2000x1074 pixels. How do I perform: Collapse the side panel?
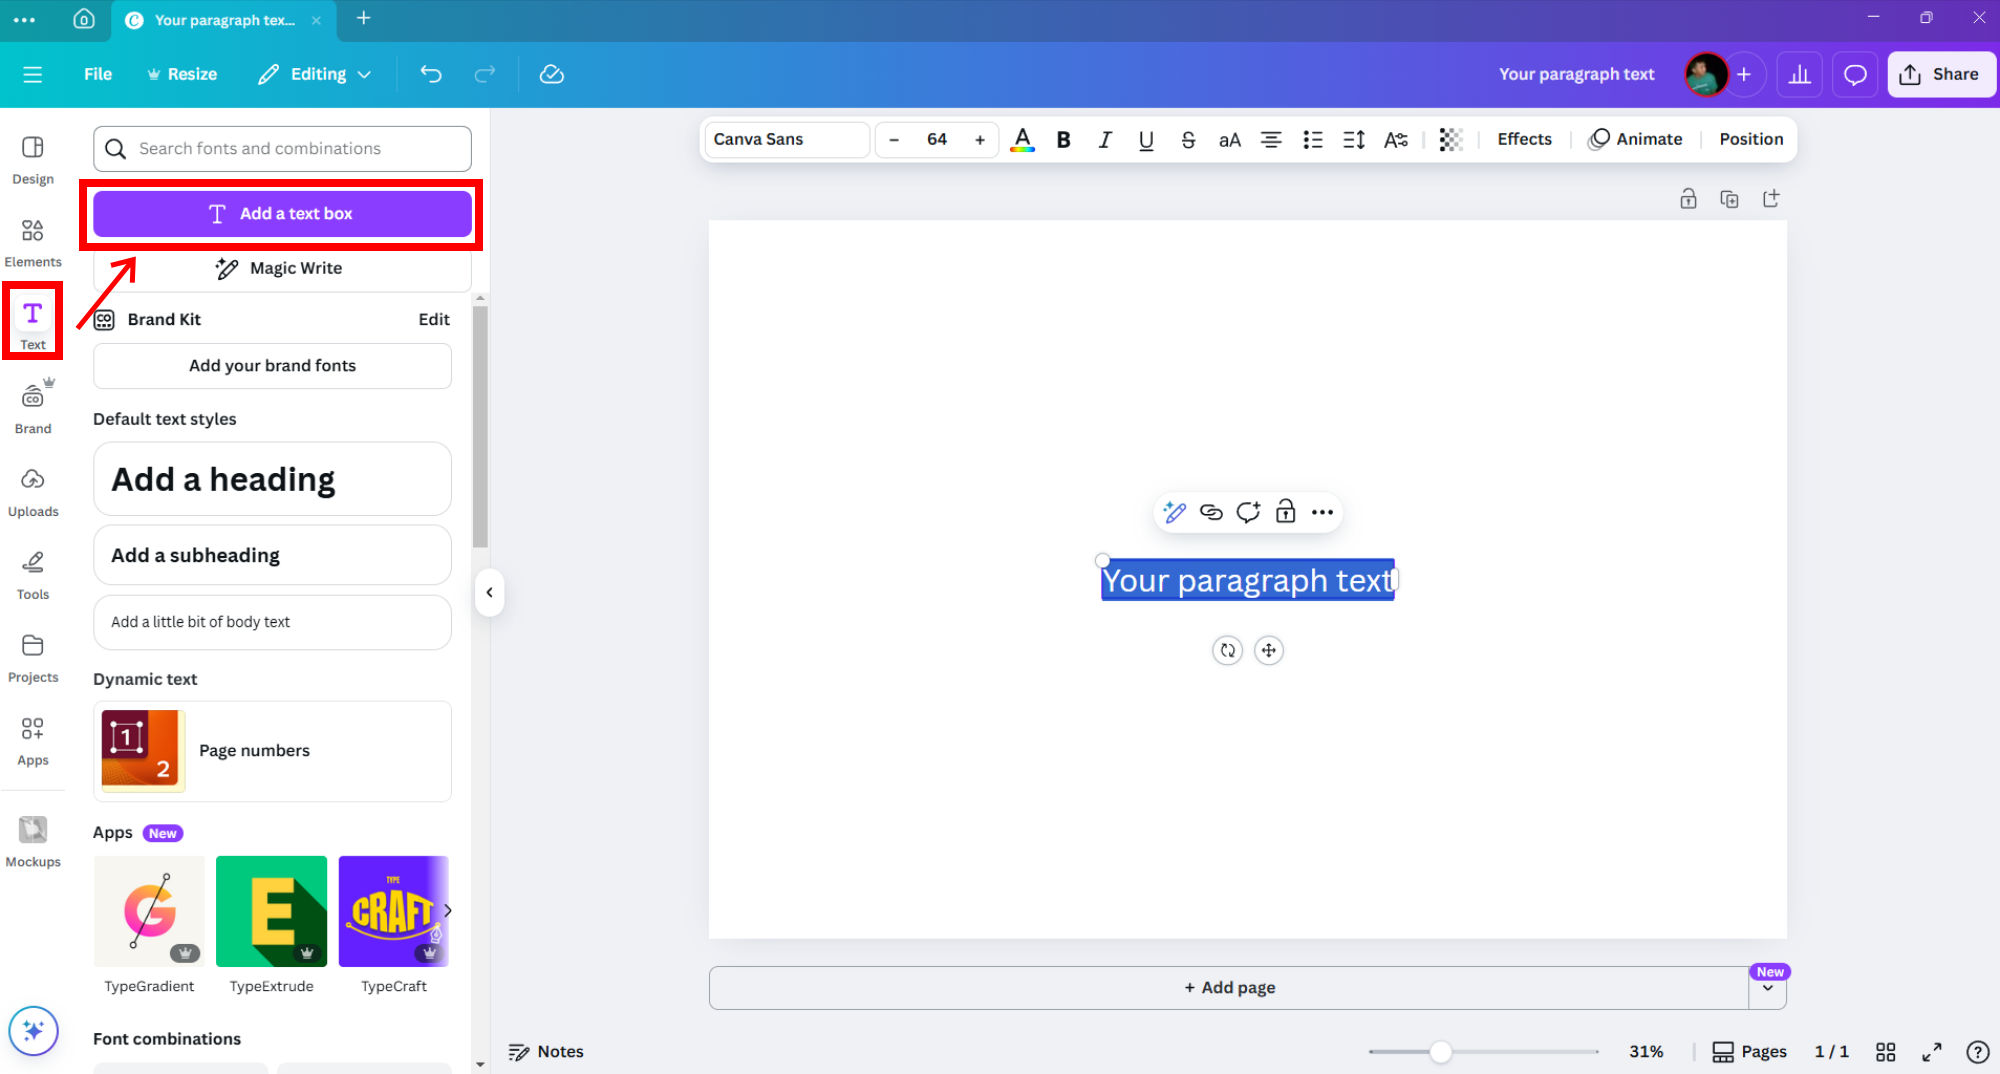[489, 592]
